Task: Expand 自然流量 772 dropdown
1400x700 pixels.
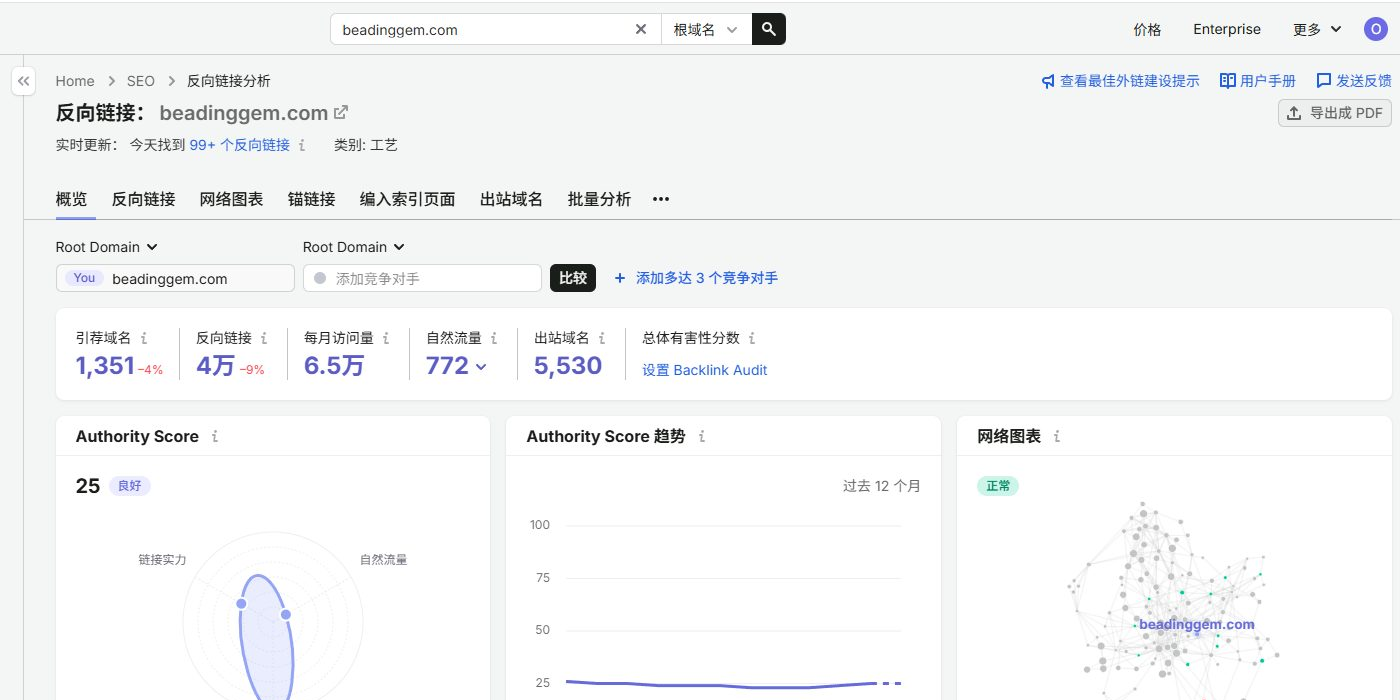Action: click(457, 366)
